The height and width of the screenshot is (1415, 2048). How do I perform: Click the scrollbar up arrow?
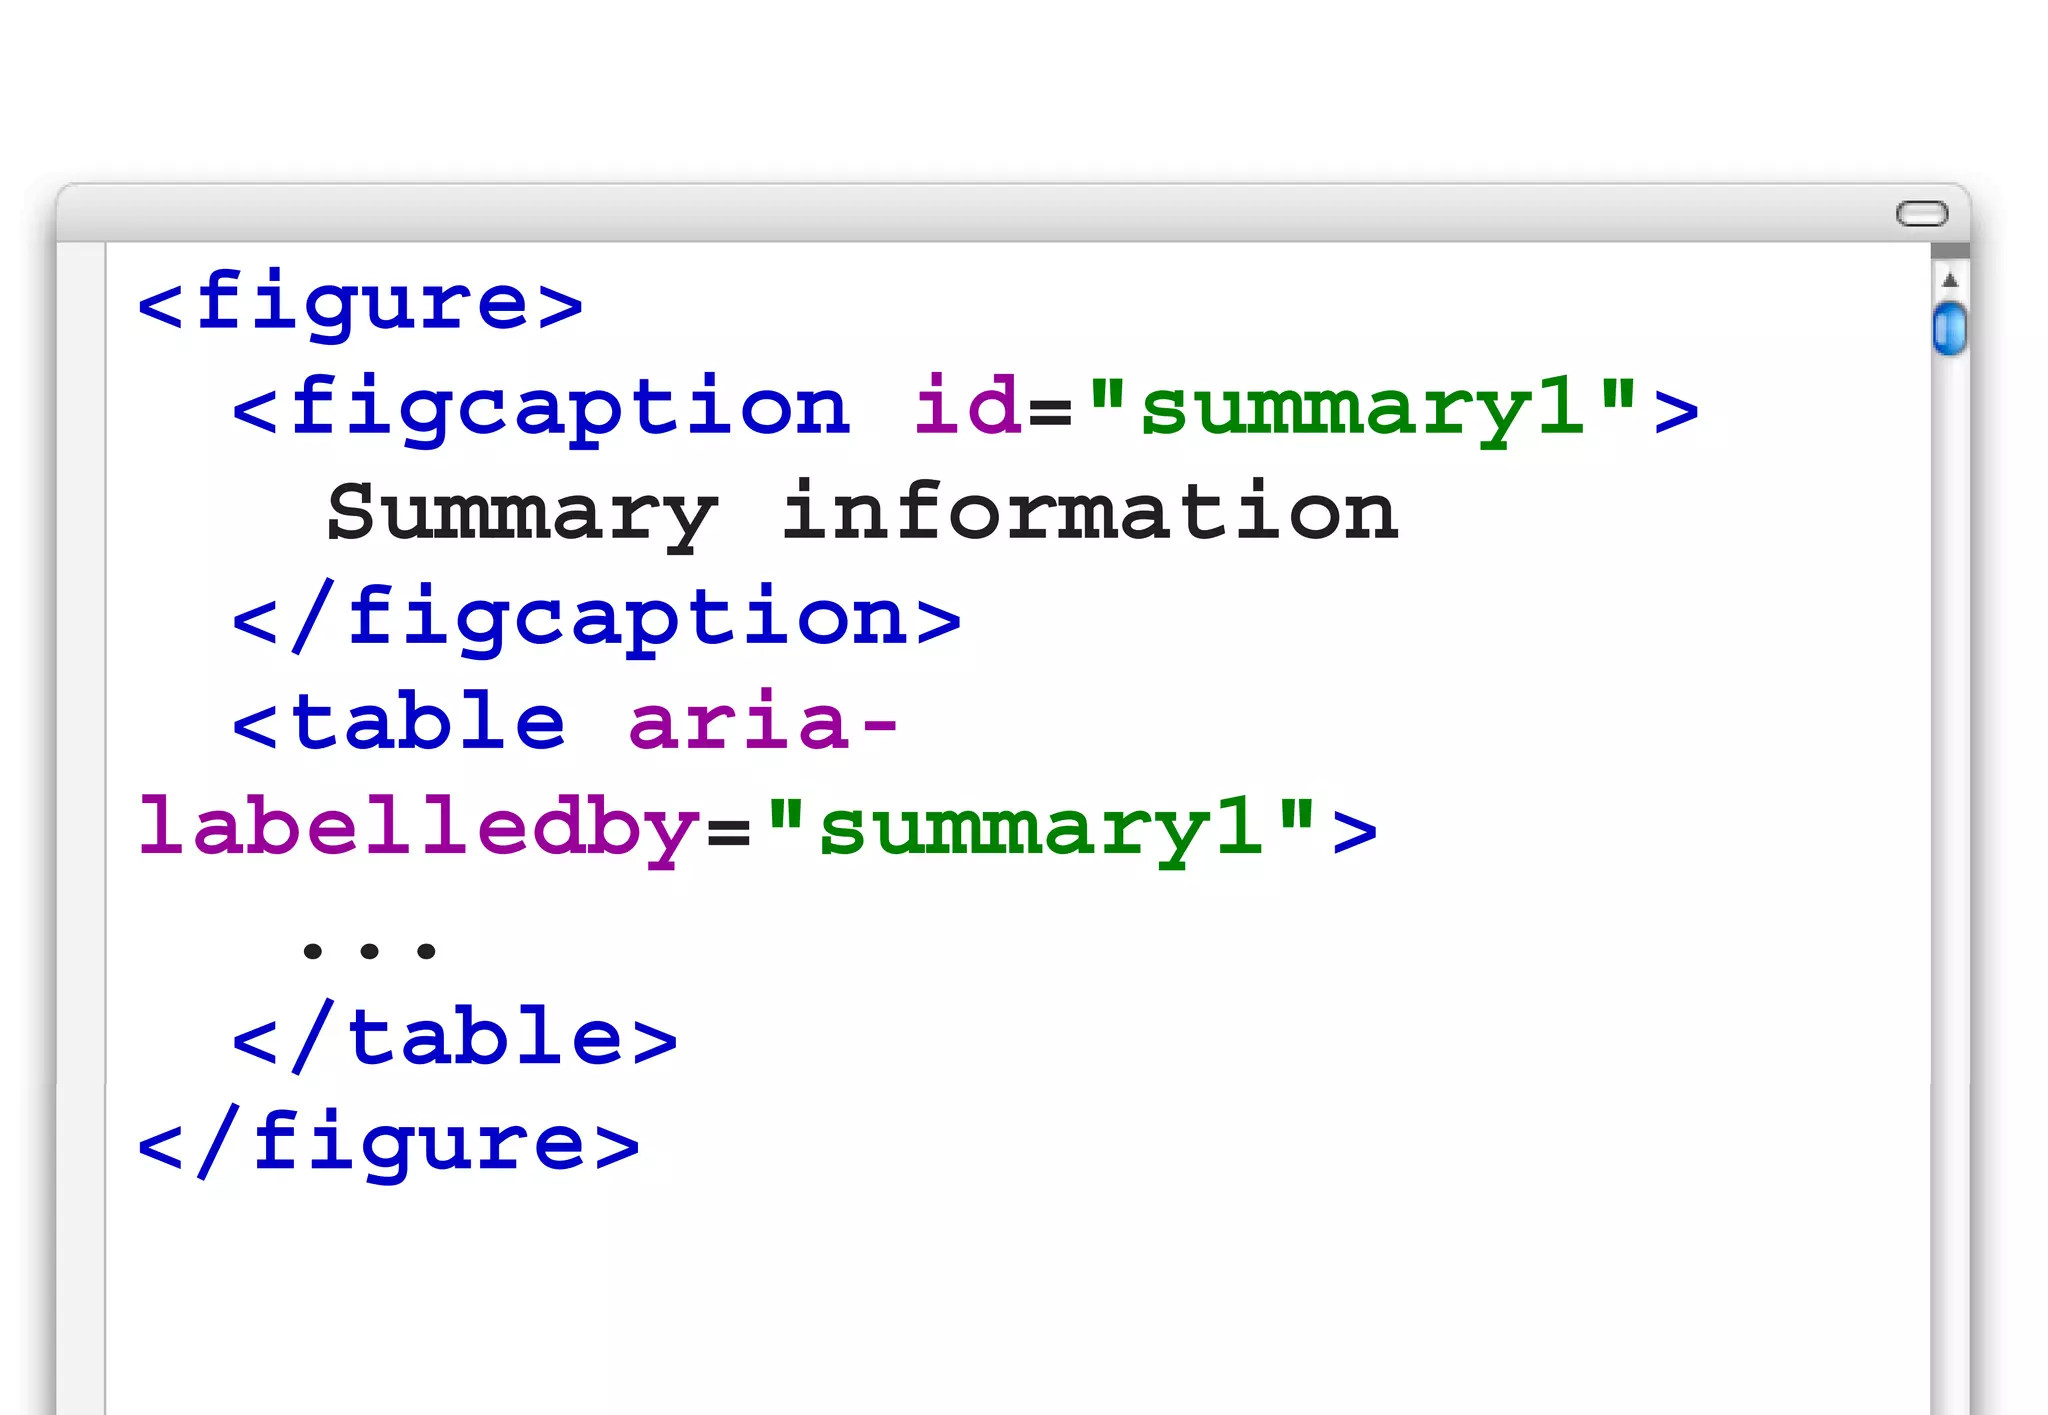point(1949,280)
